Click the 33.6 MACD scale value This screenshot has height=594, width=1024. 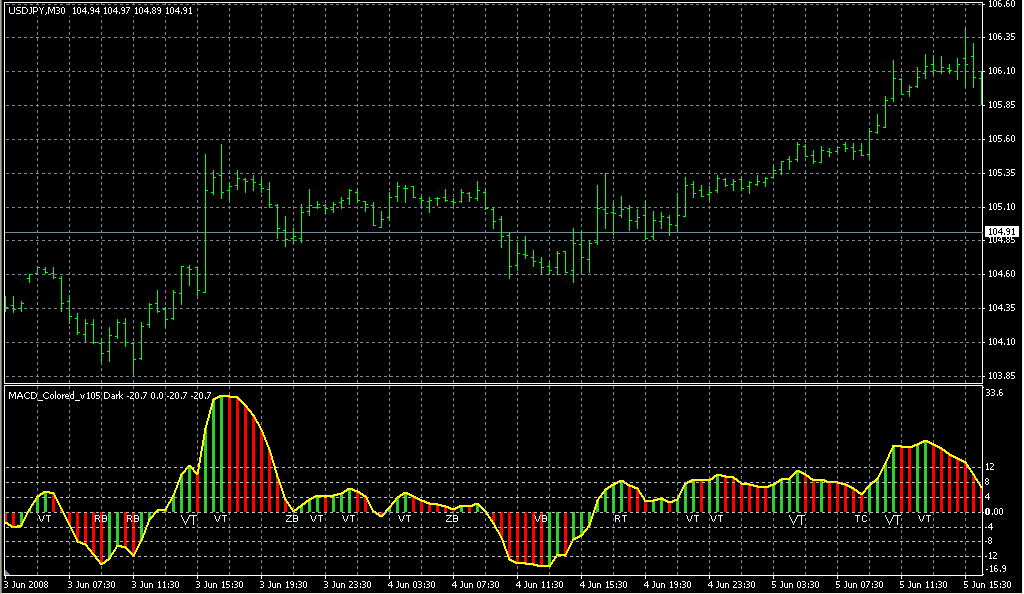point(995,394)
